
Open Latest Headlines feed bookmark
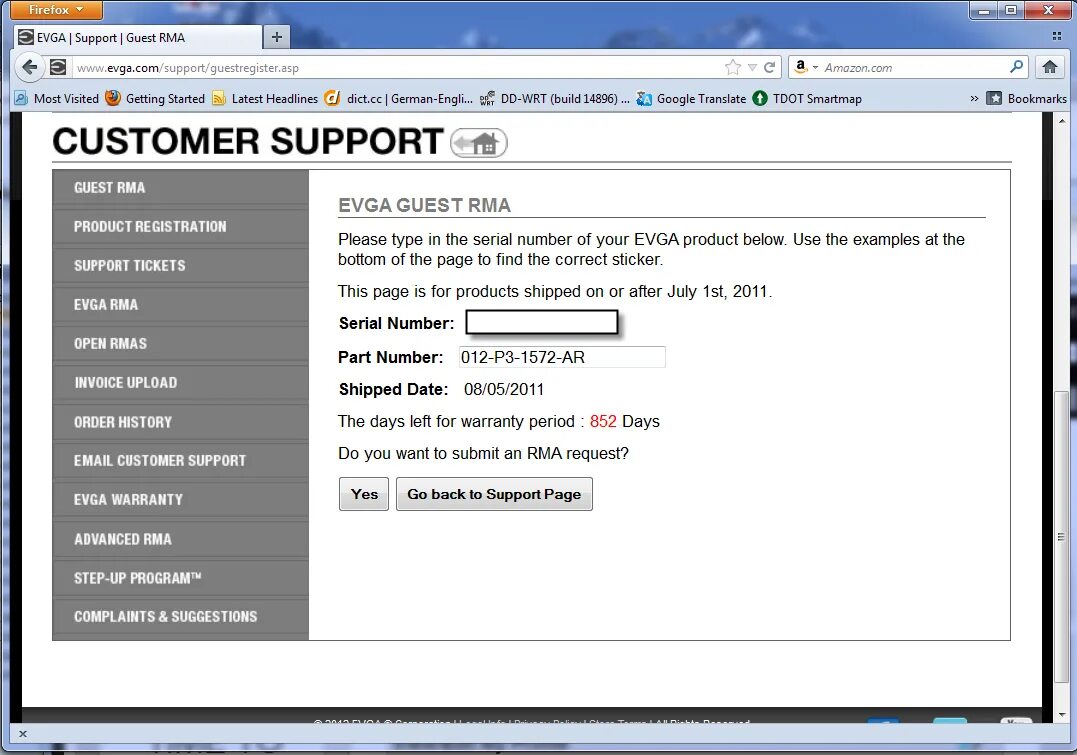tap(265, 98)
